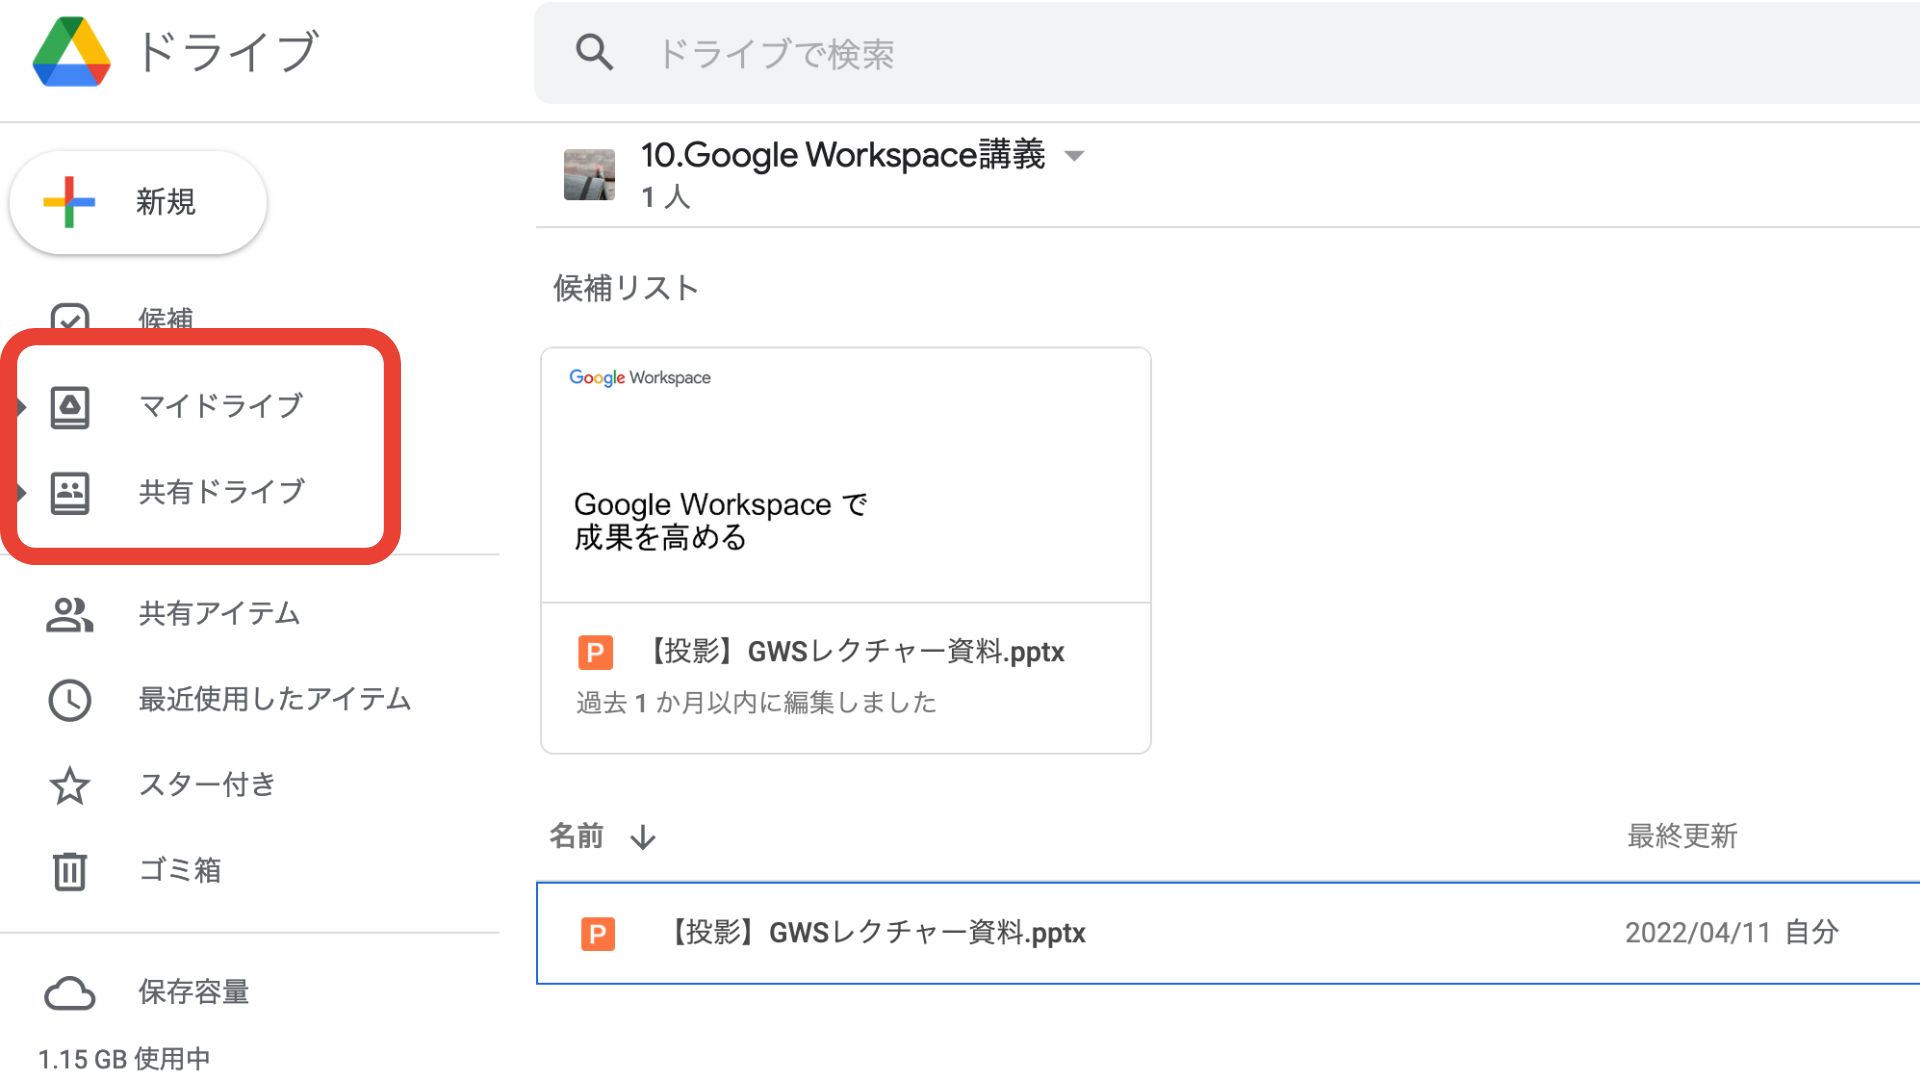This screenshot has width=1920, height=1080.
Task: Click the magnifier search icon
Action: tap(594, 52)
